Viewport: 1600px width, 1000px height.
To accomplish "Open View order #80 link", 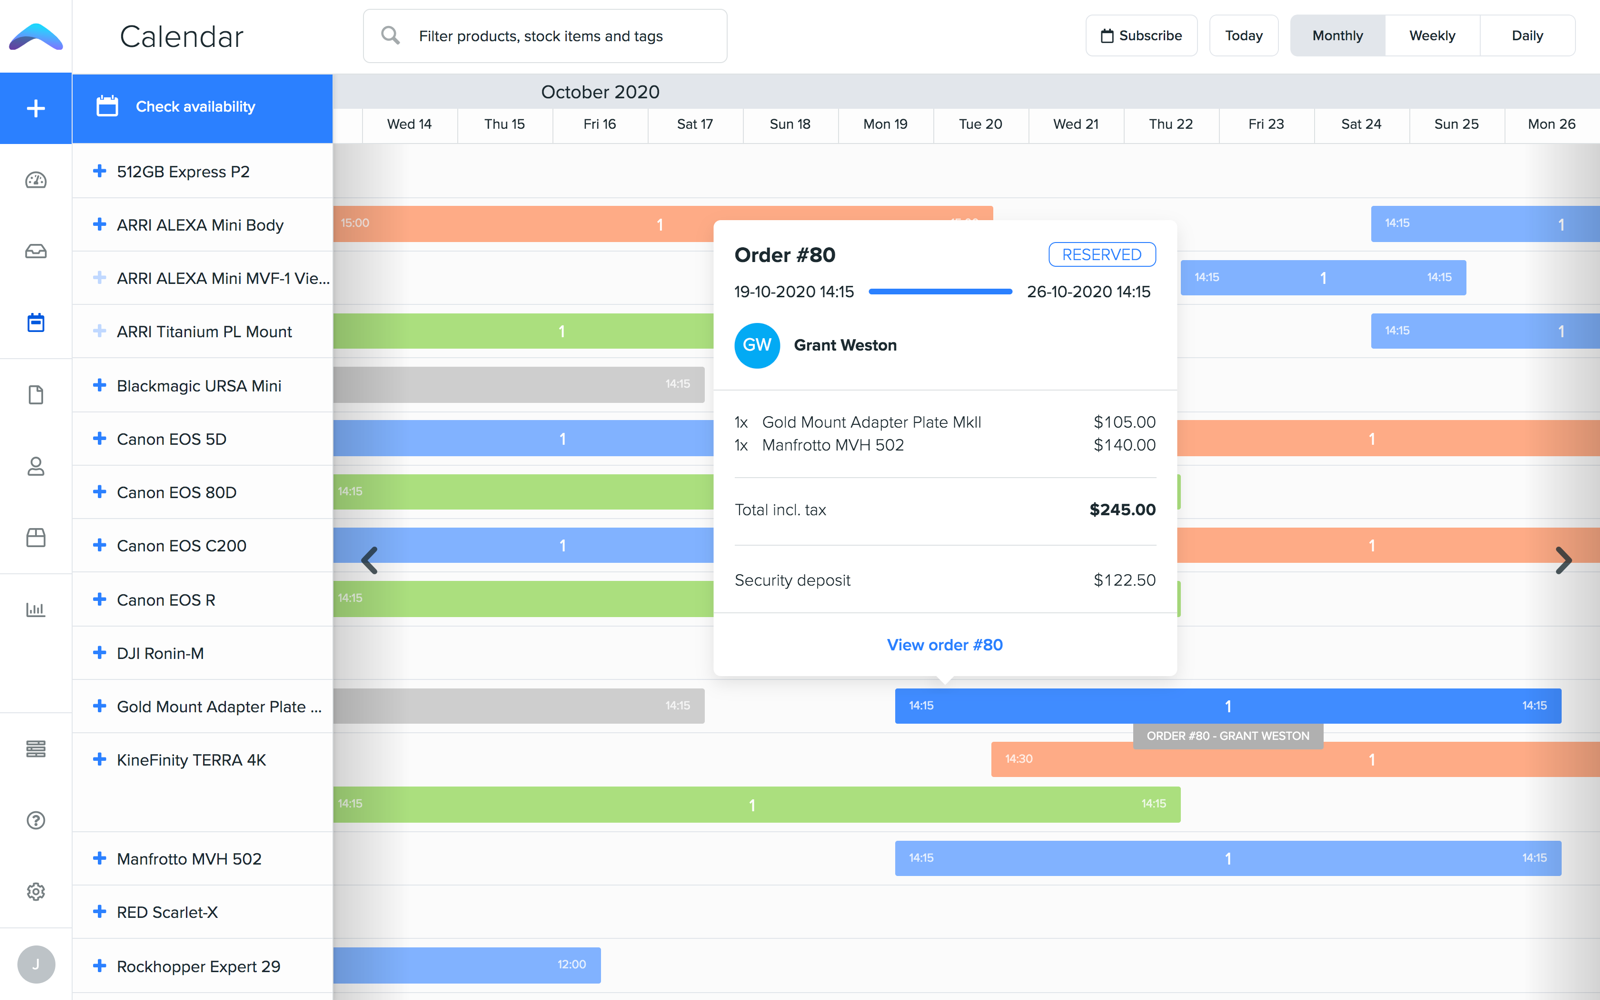I will [944, 644].
